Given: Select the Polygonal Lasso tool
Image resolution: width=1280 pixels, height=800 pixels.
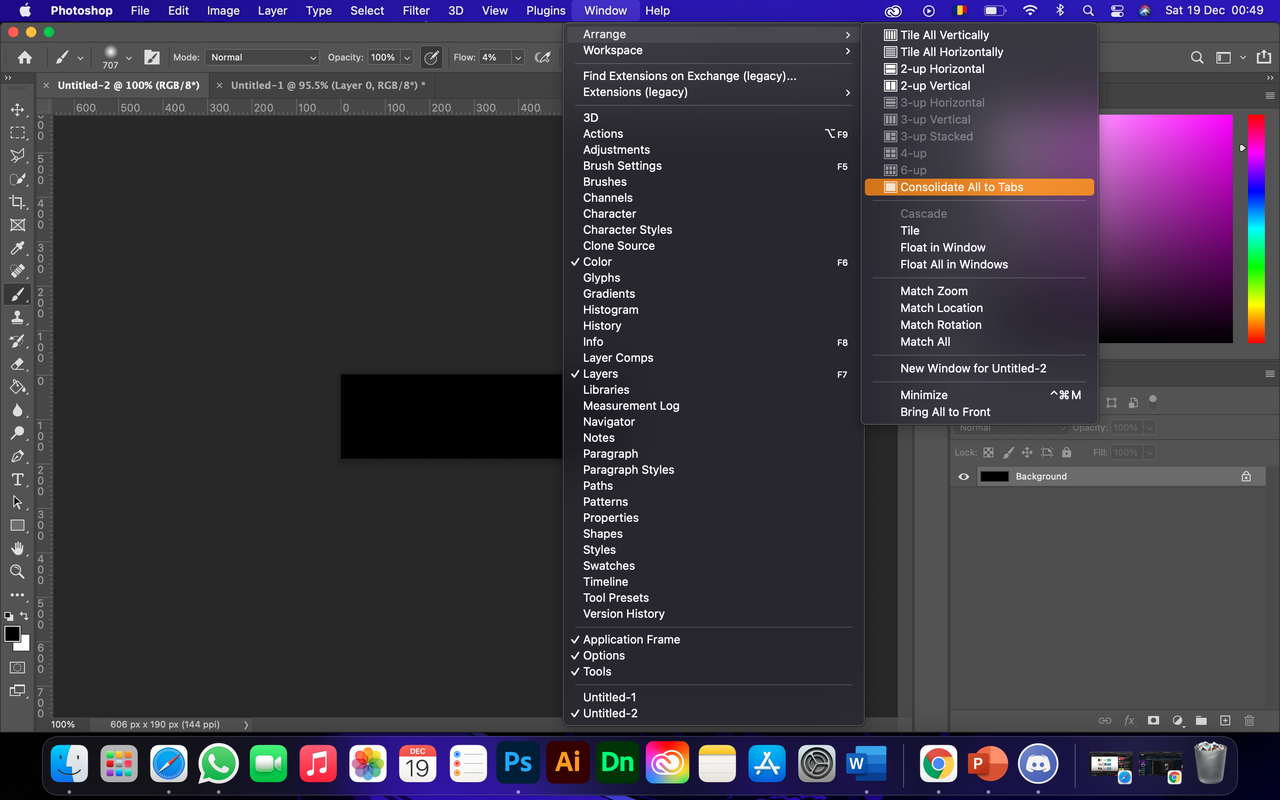Looking at the screenshot, I should [x=17, y=155].
